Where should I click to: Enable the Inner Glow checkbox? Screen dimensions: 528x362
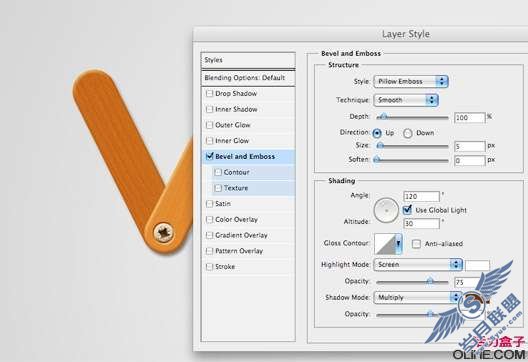209,140
